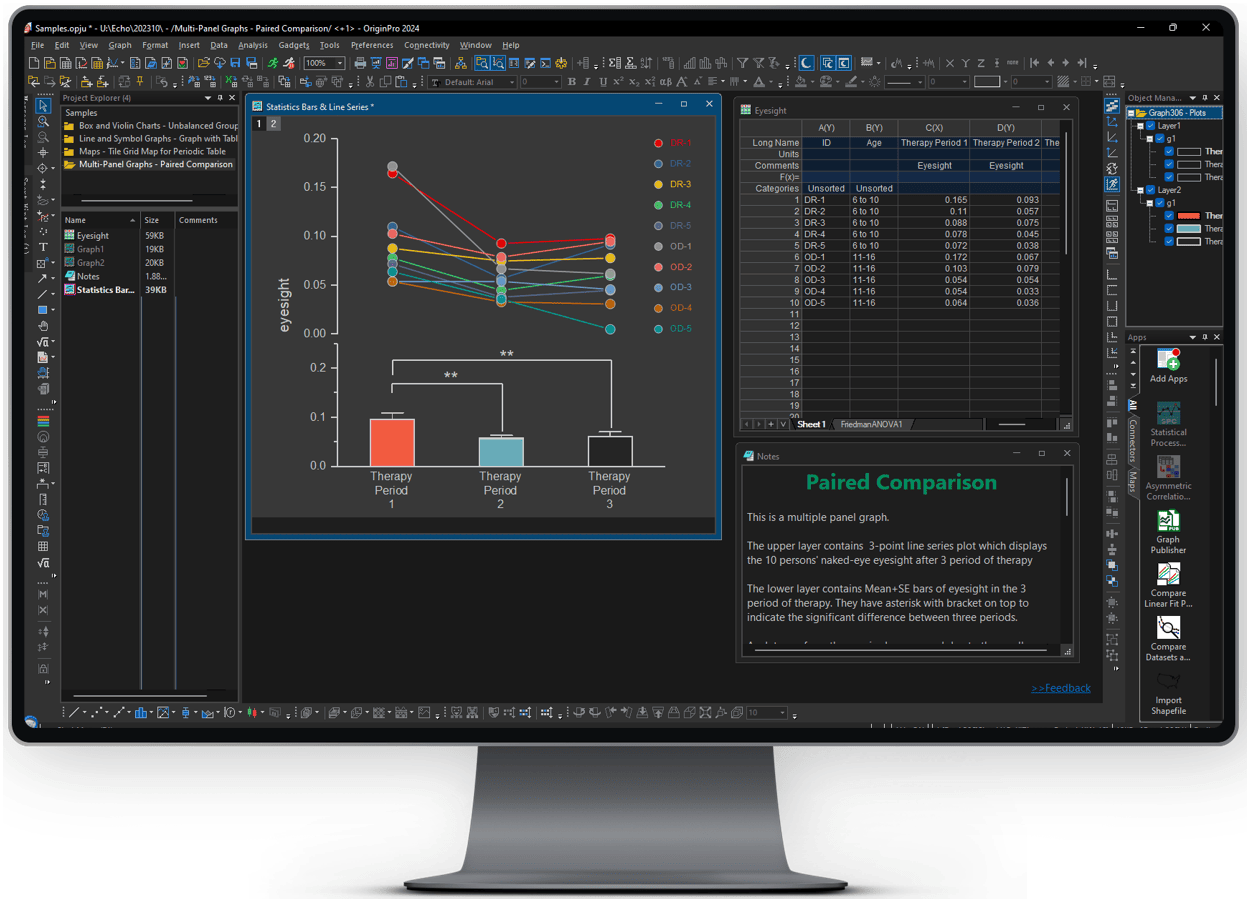The height and width of the screenshot is (902, 1250).
Task: Toggle first Therapy plot checkbox under Layer1
Action: pyautogui.click(x=1169, y=151)
